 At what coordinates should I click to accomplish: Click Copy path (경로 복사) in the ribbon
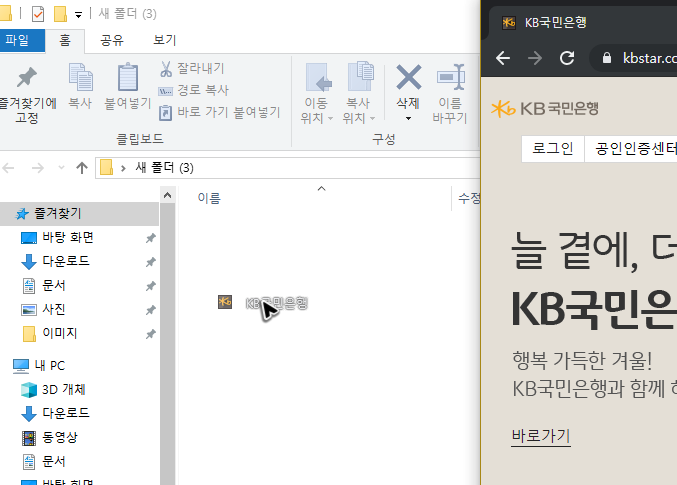193,90
